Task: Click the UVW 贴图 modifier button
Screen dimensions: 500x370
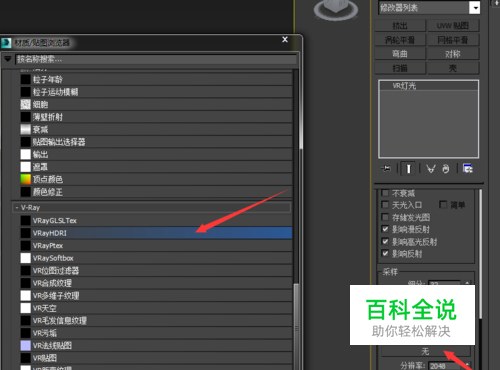Action: (453, 26)
